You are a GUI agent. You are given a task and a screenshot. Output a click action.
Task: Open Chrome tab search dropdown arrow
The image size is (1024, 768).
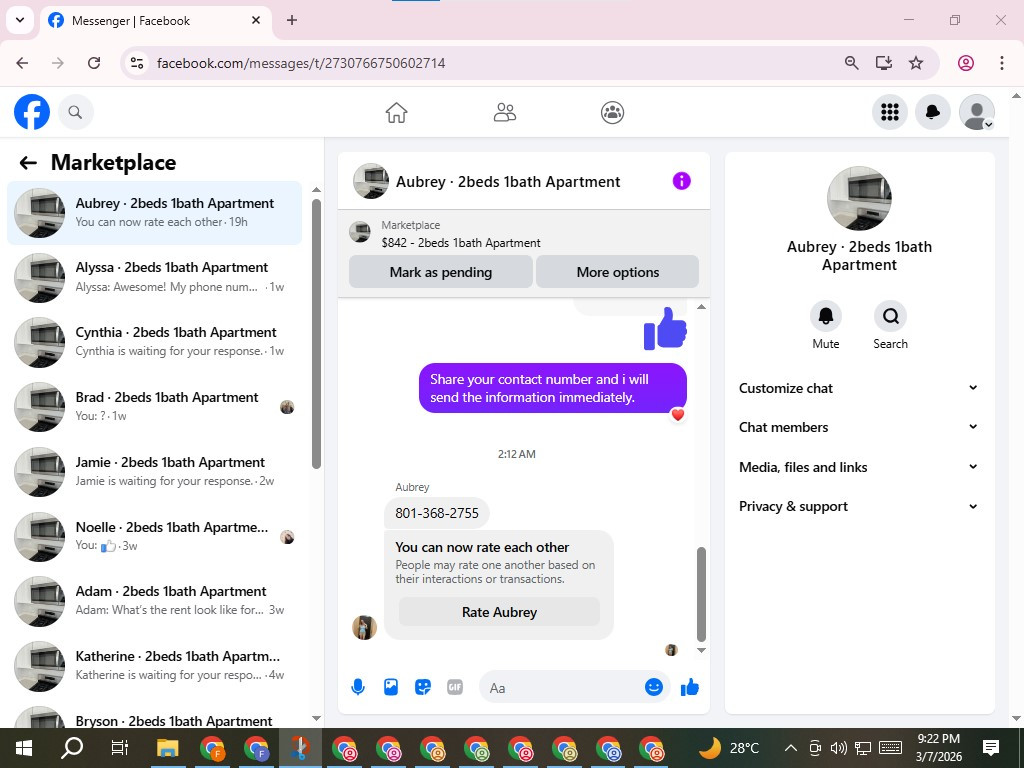click(20, 20)
